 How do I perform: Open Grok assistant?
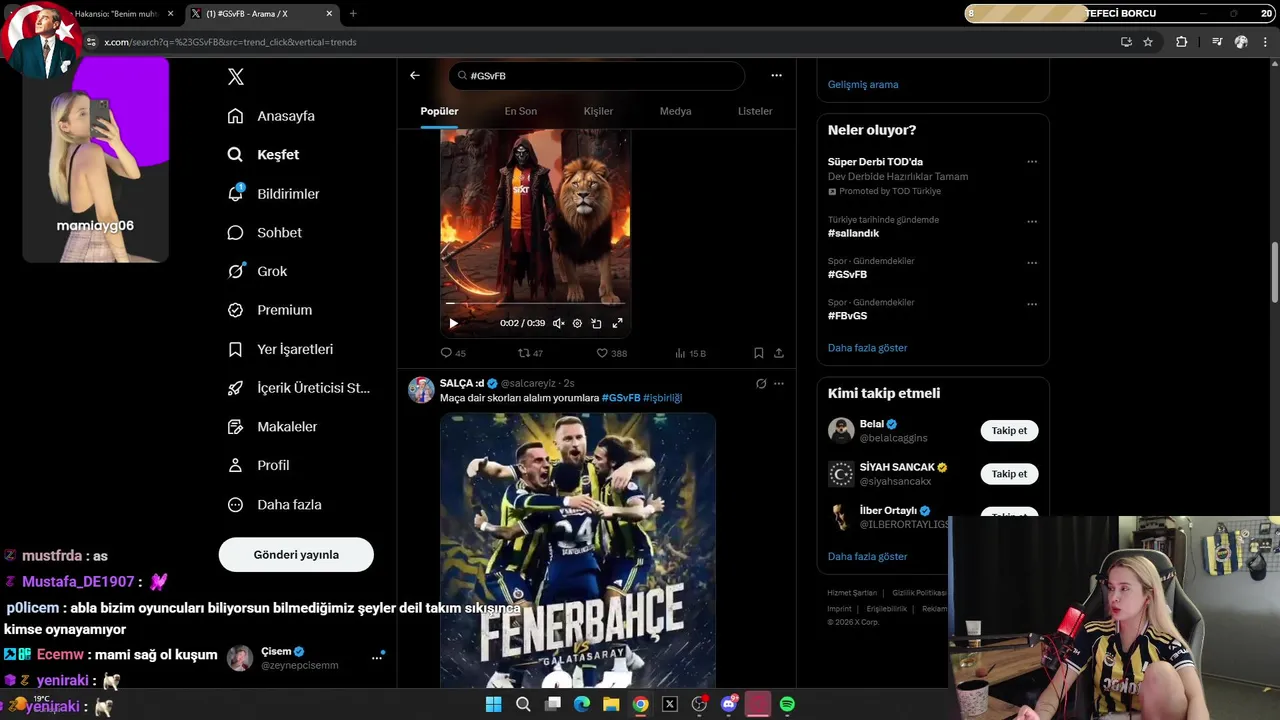[x=257, y=271]
